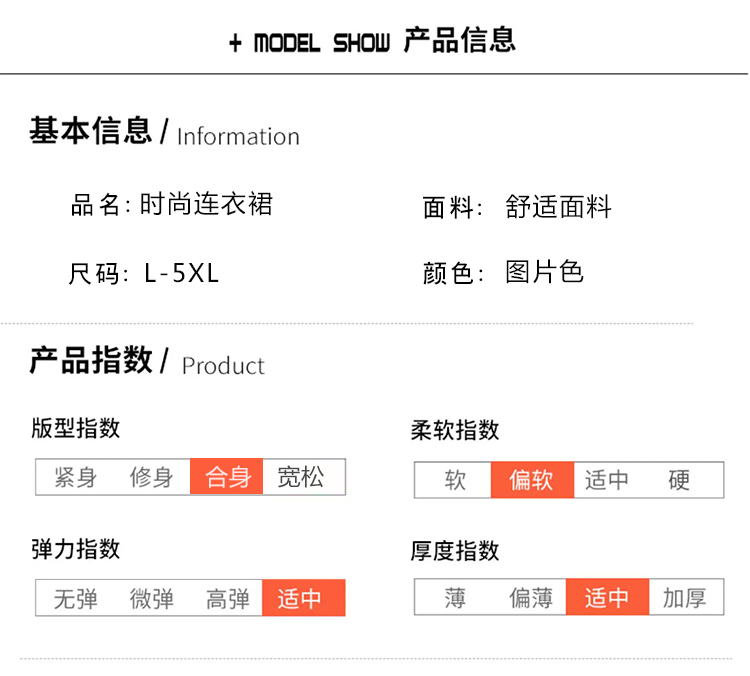750x676 pixels.
Task: Pick 薄 in the 厚度指数 row
Action: (454, 598)
